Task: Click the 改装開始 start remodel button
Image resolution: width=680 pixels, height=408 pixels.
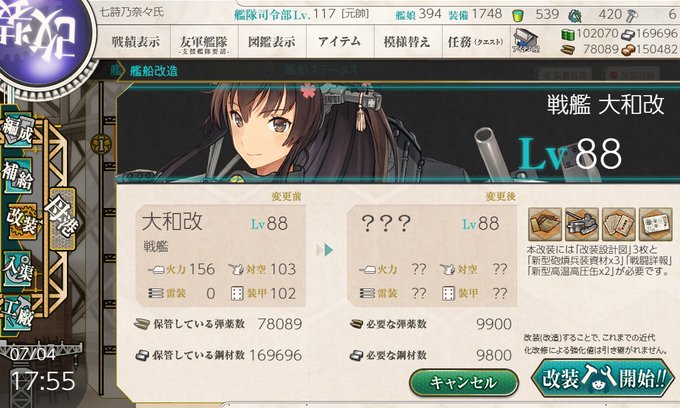Action: click(603, 379)
